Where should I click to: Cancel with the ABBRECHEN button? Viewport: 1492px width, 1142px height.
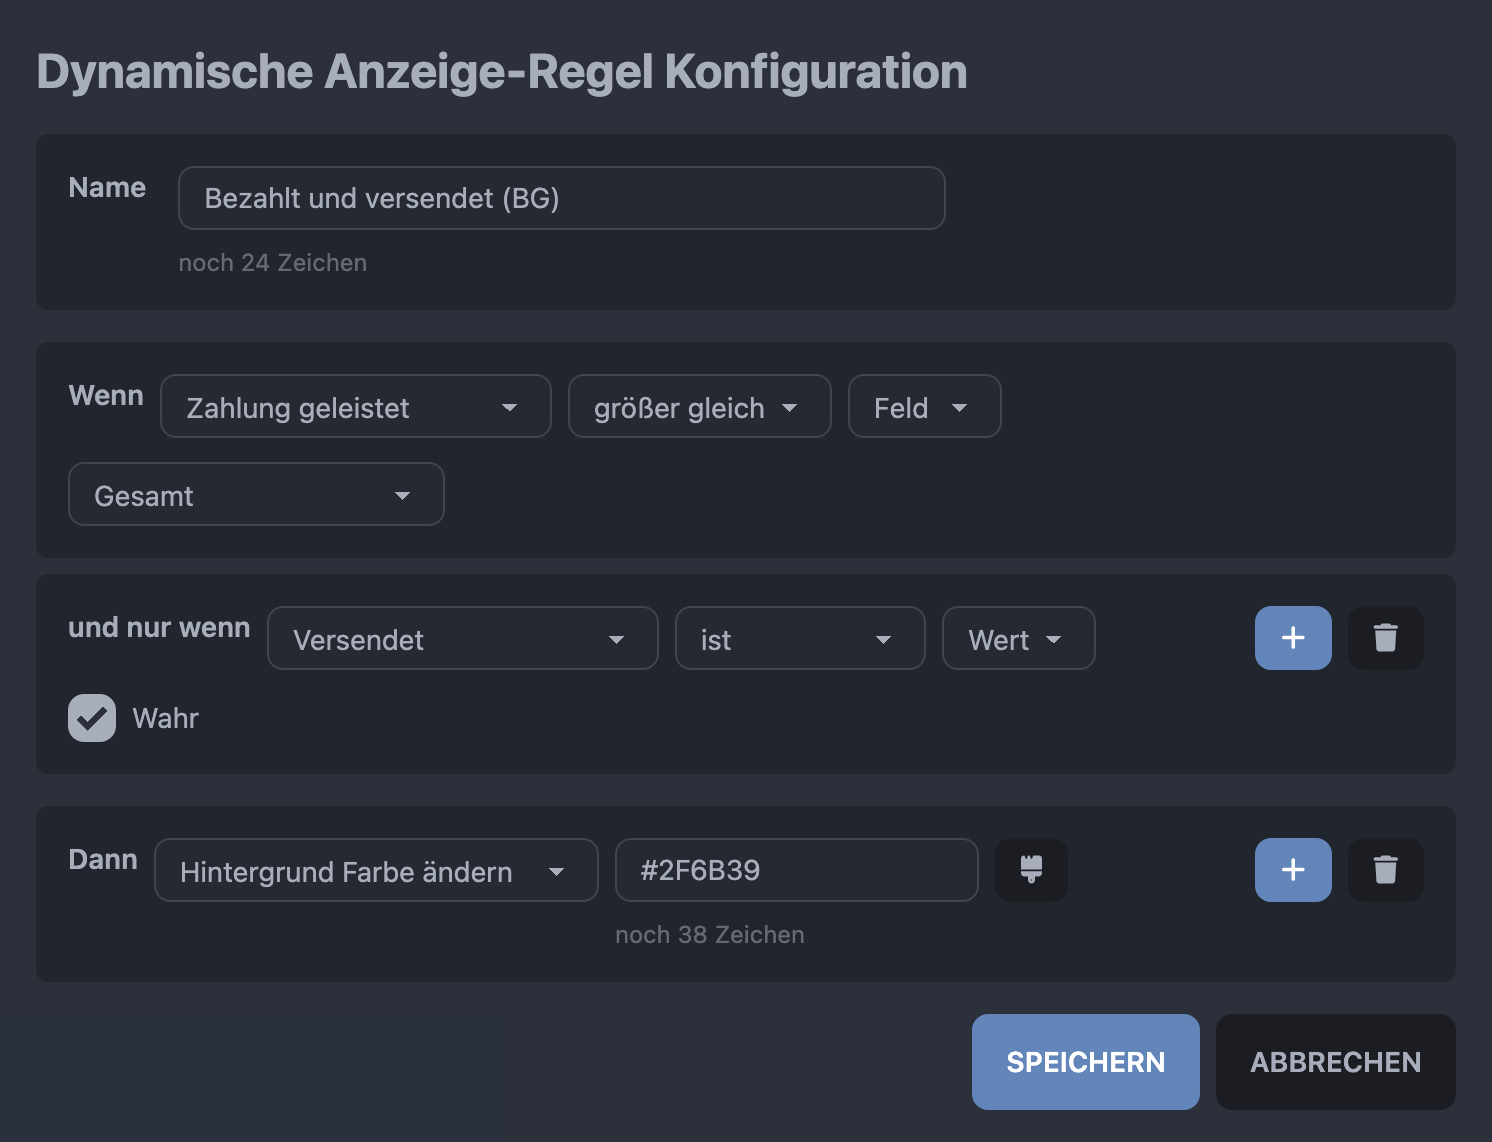pos(1335,1062)
